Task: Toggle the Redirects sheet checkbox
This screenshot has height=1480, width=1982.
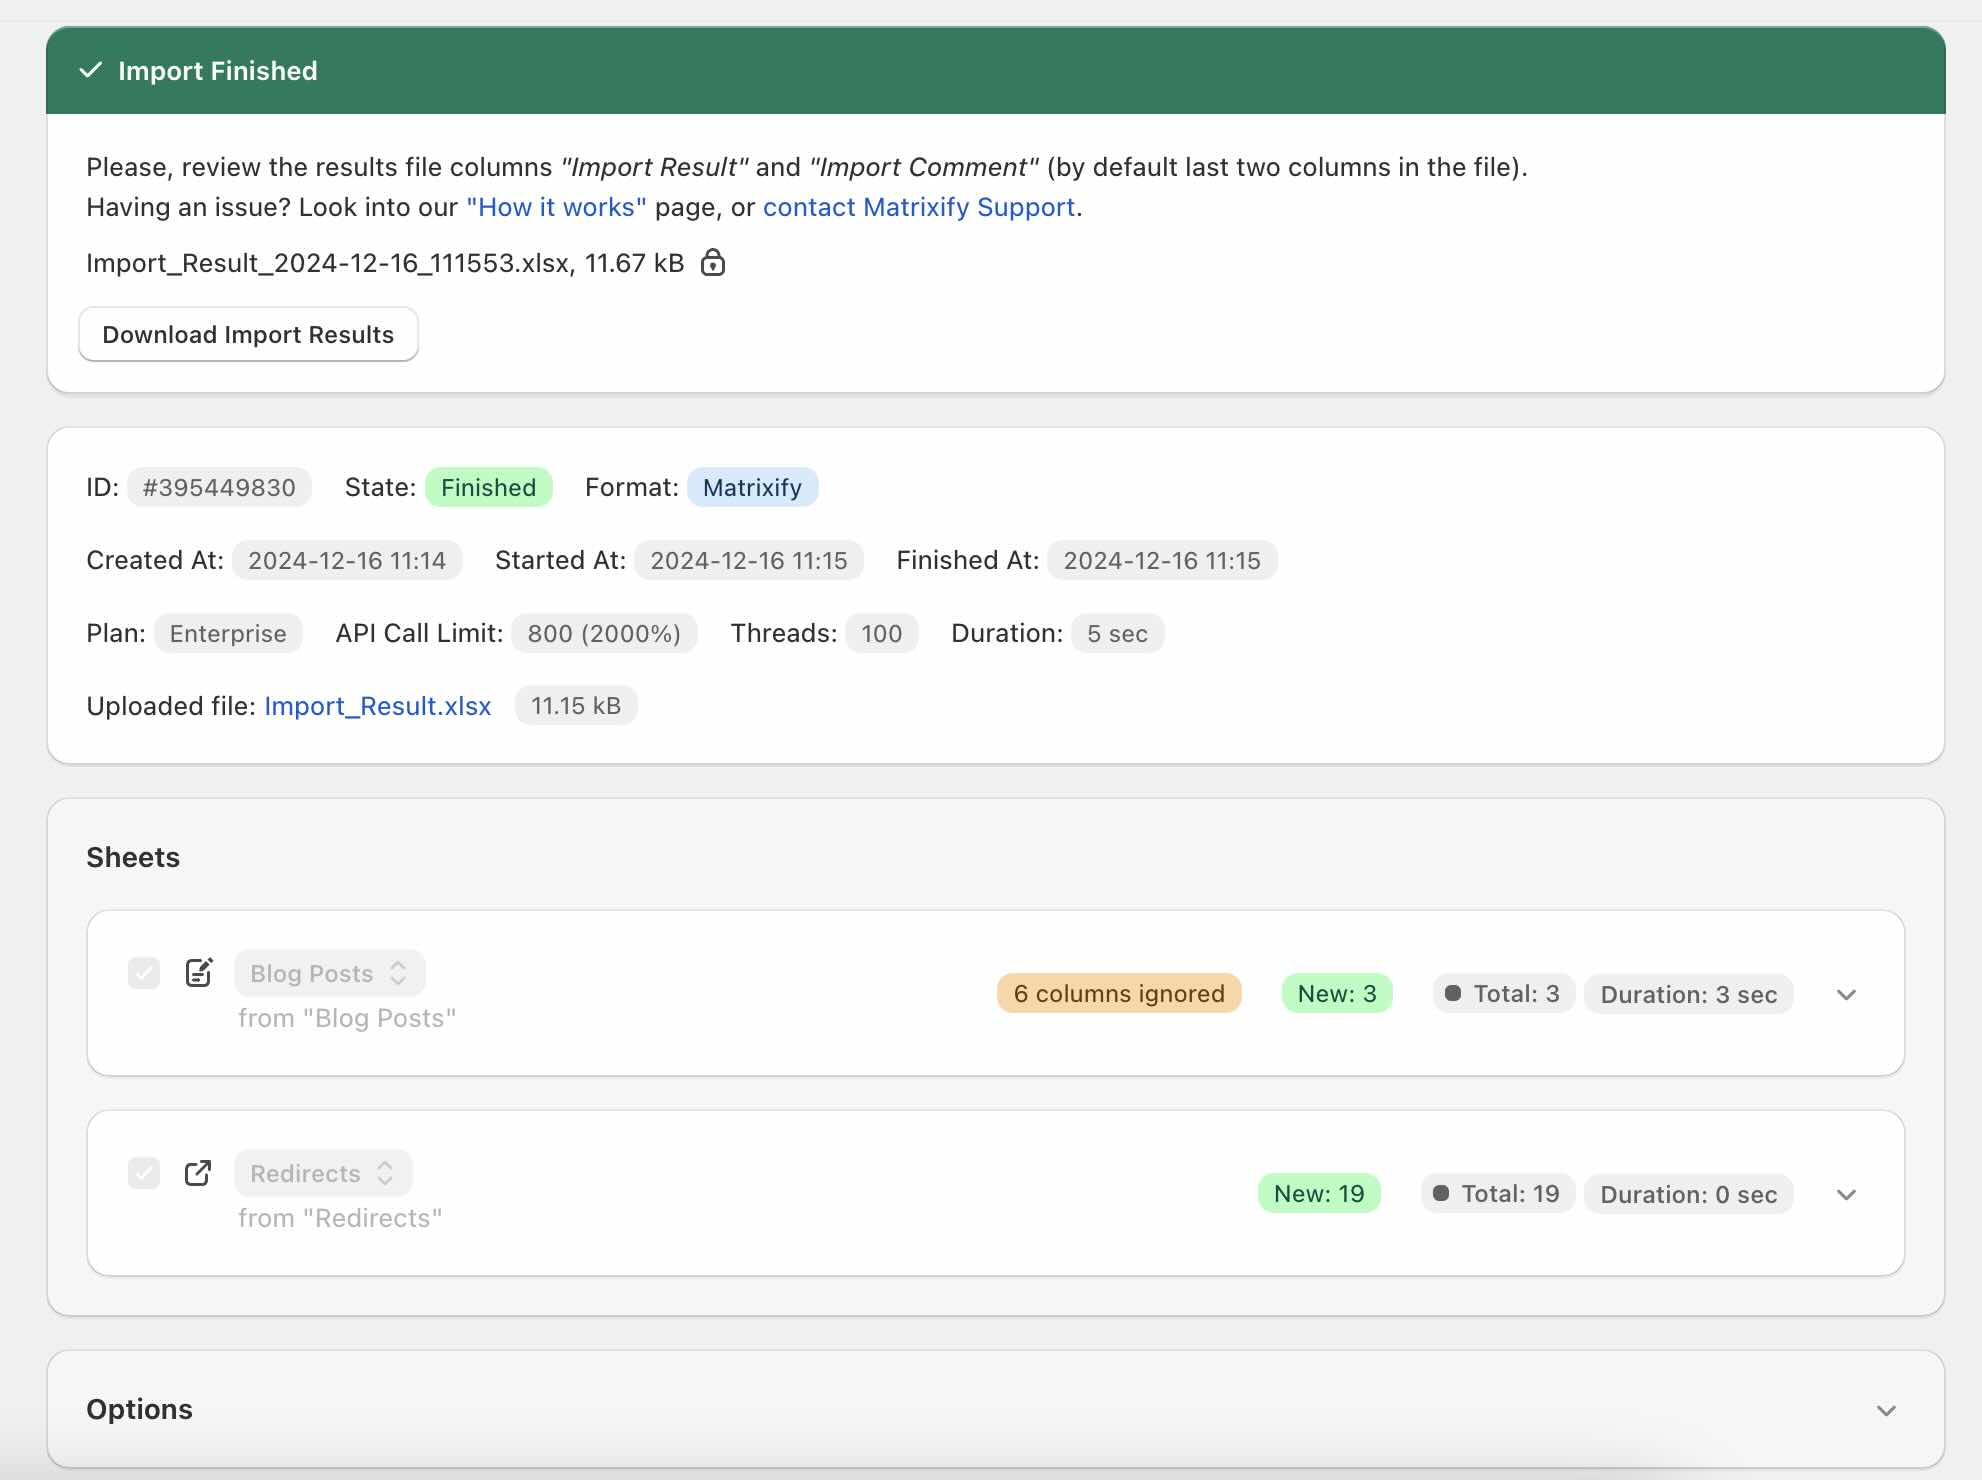Action: tap(144, 1172)
